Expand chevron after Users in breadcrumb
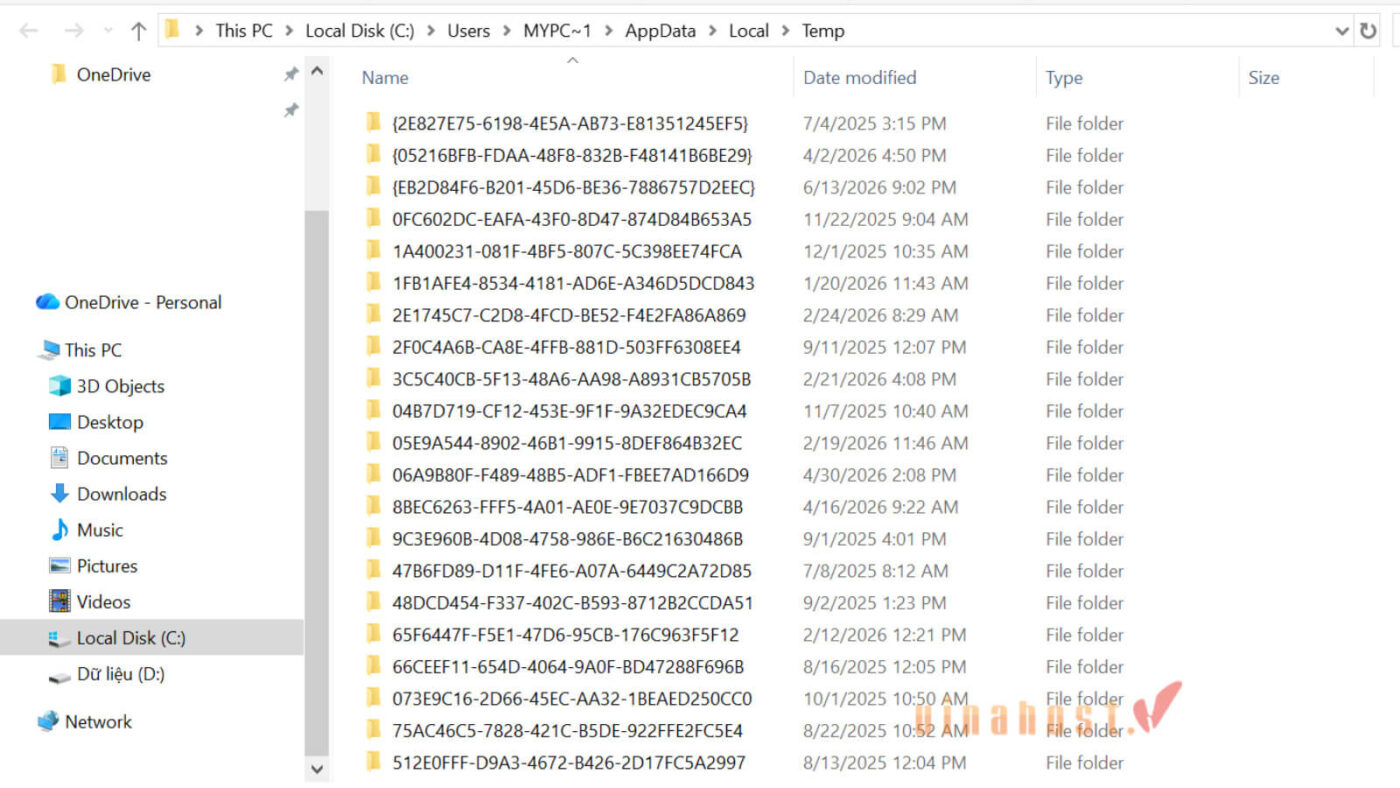The image size is (1400, 788). (x=507, y=31)
